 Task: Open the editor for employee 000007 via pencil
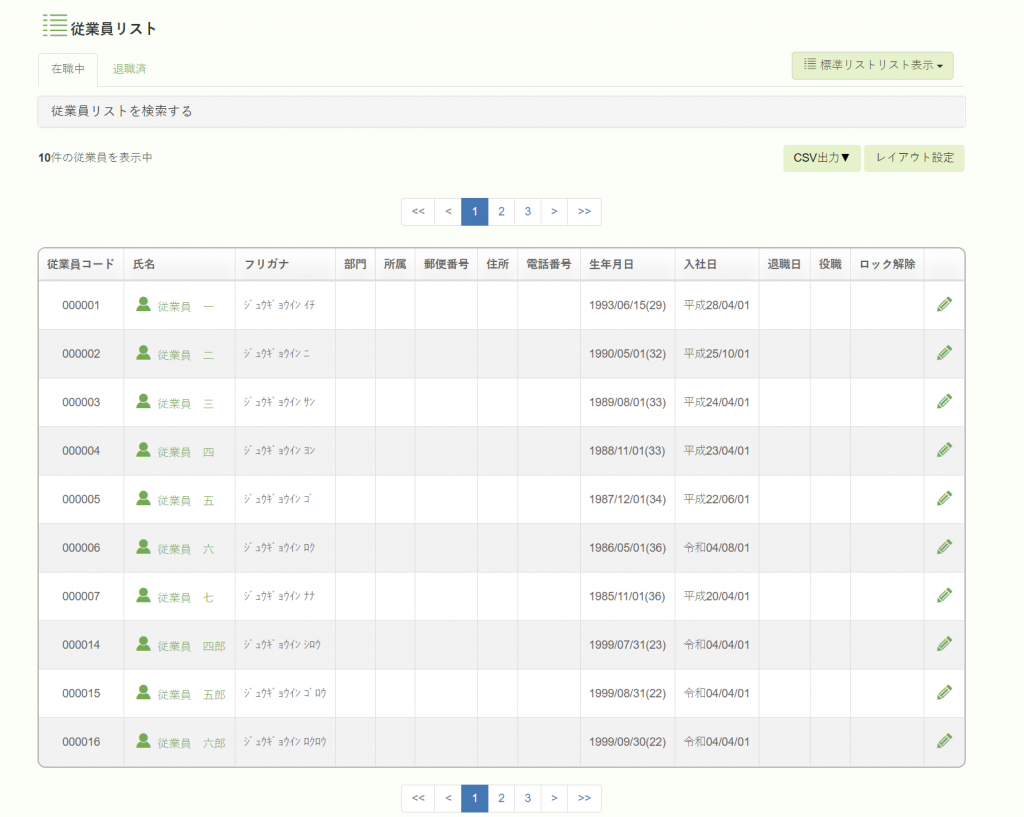[944, 596]
